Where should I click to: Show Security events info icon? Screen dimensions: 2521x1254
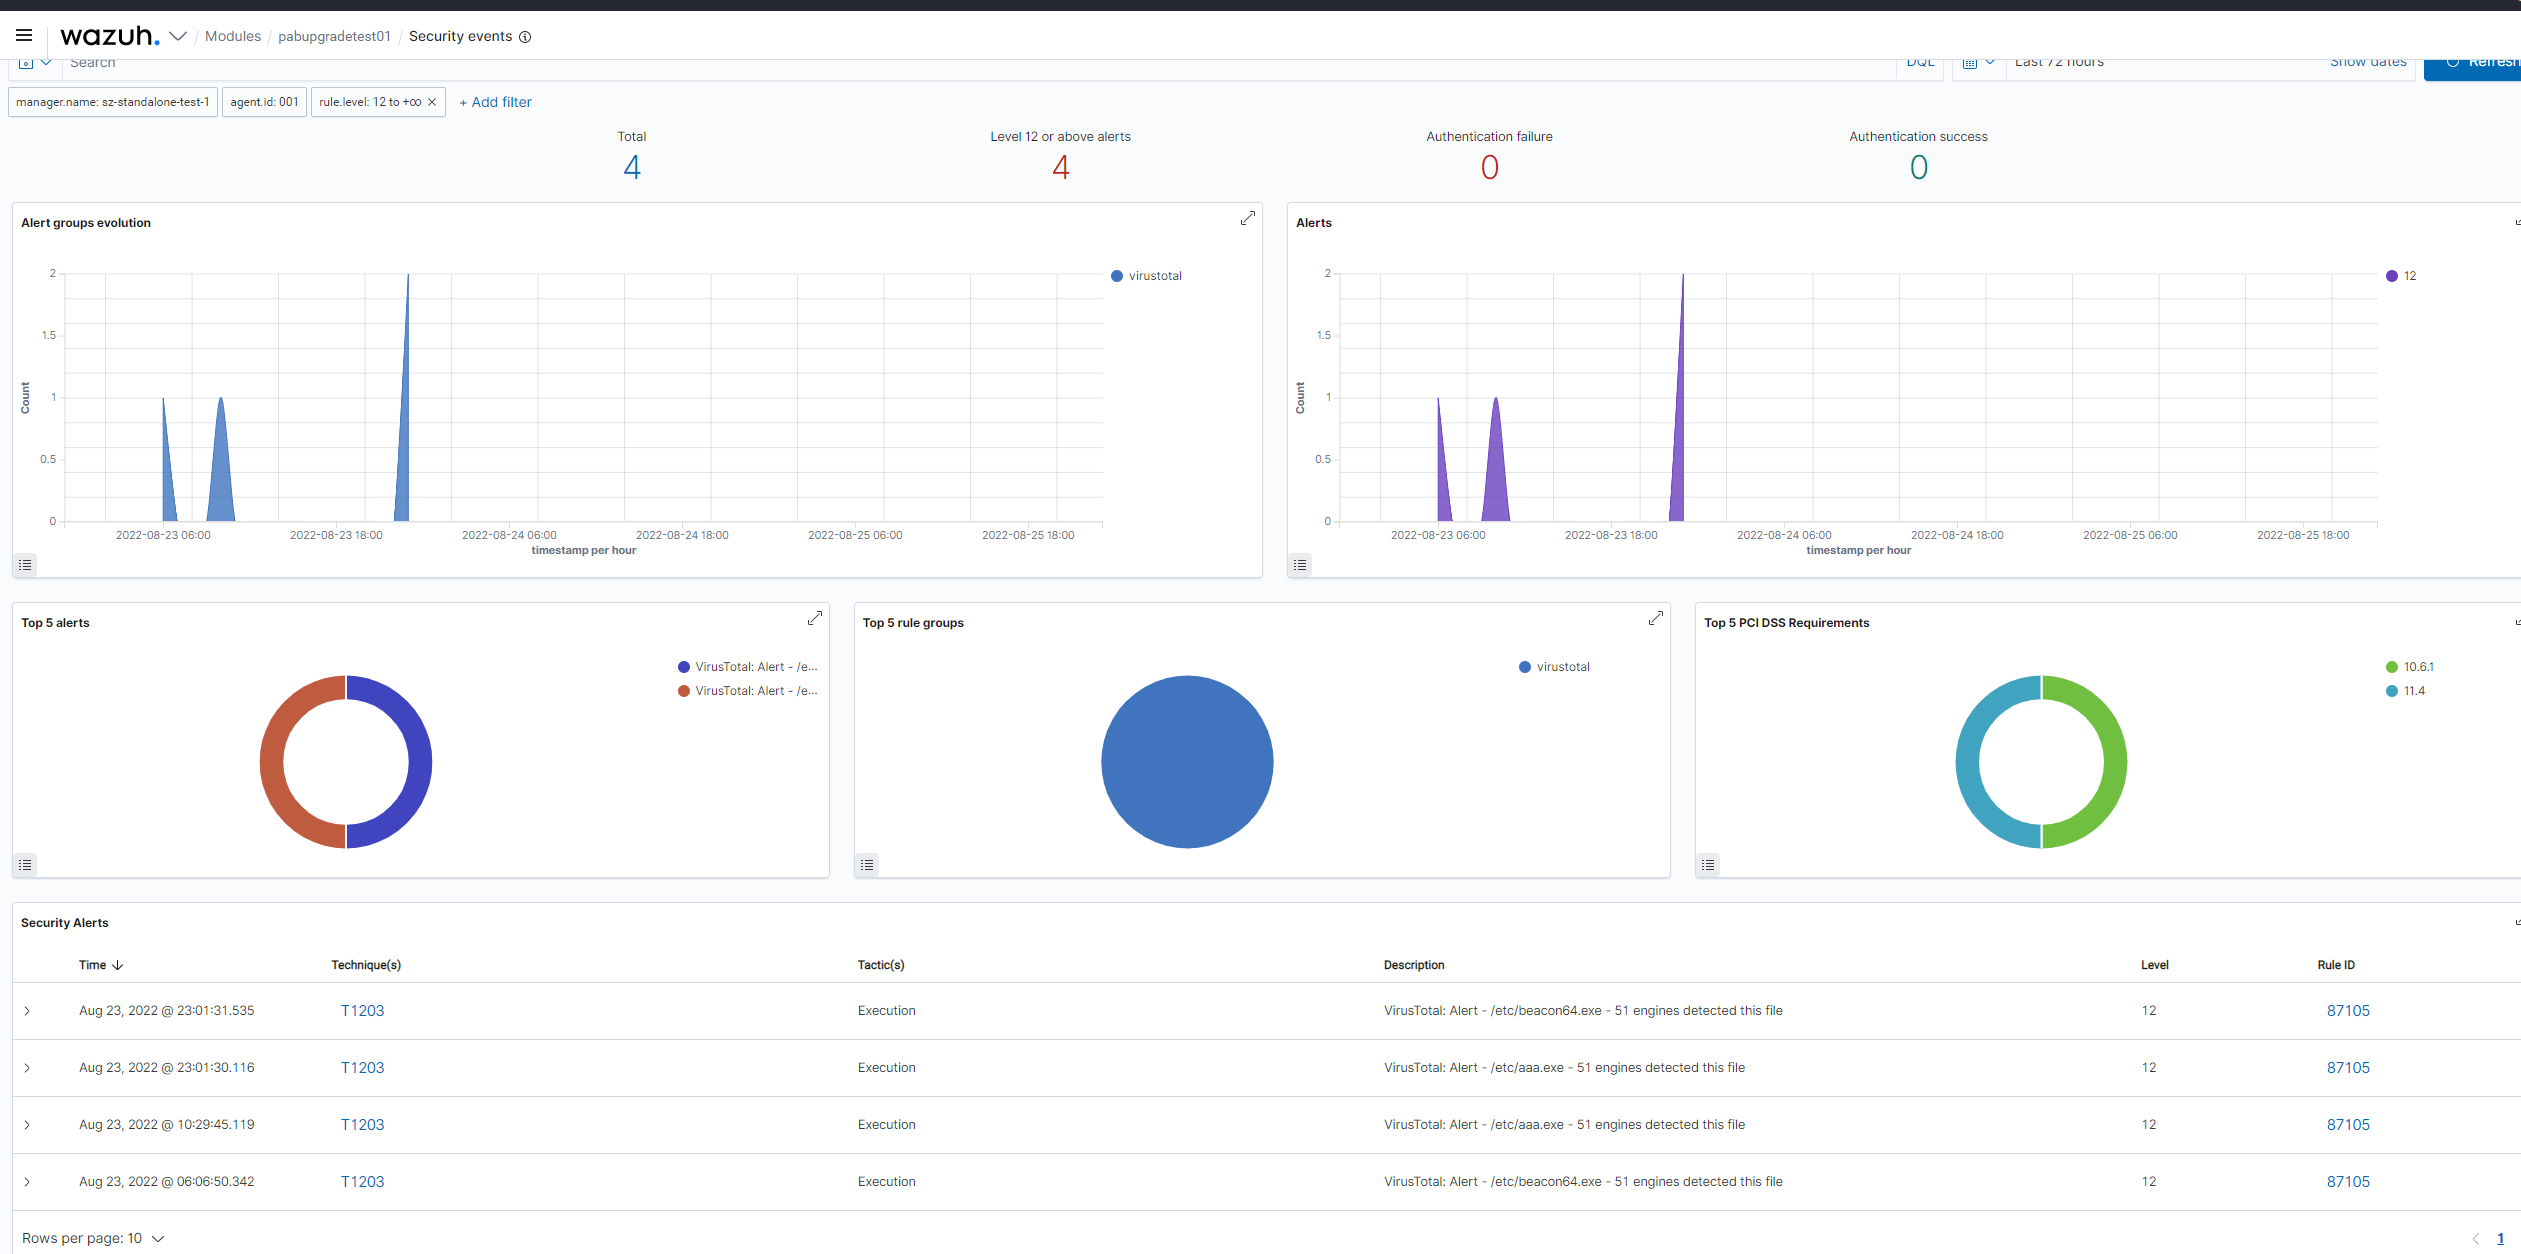[x=525, y=37]
